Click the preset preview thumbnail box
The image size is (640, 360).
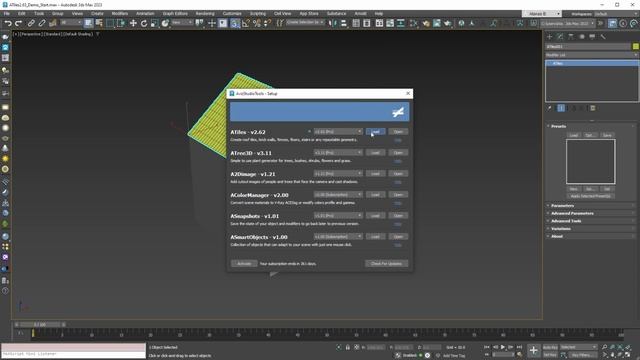click(591, 162)
